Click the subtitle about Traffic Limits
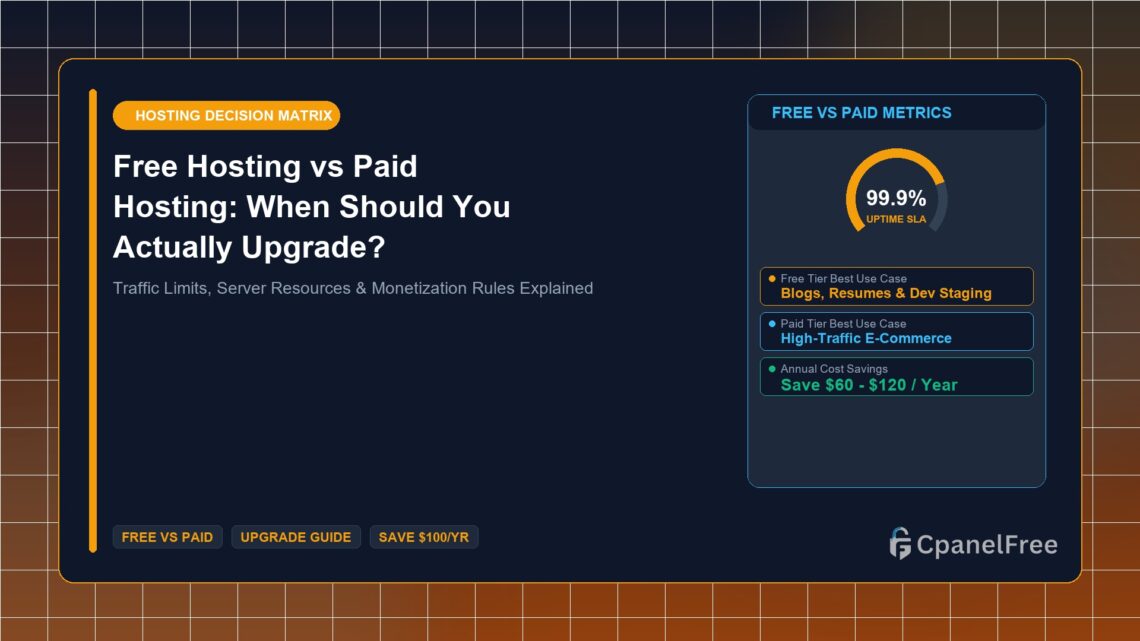This screenshot has height=641, width=1140. [353, 289]
